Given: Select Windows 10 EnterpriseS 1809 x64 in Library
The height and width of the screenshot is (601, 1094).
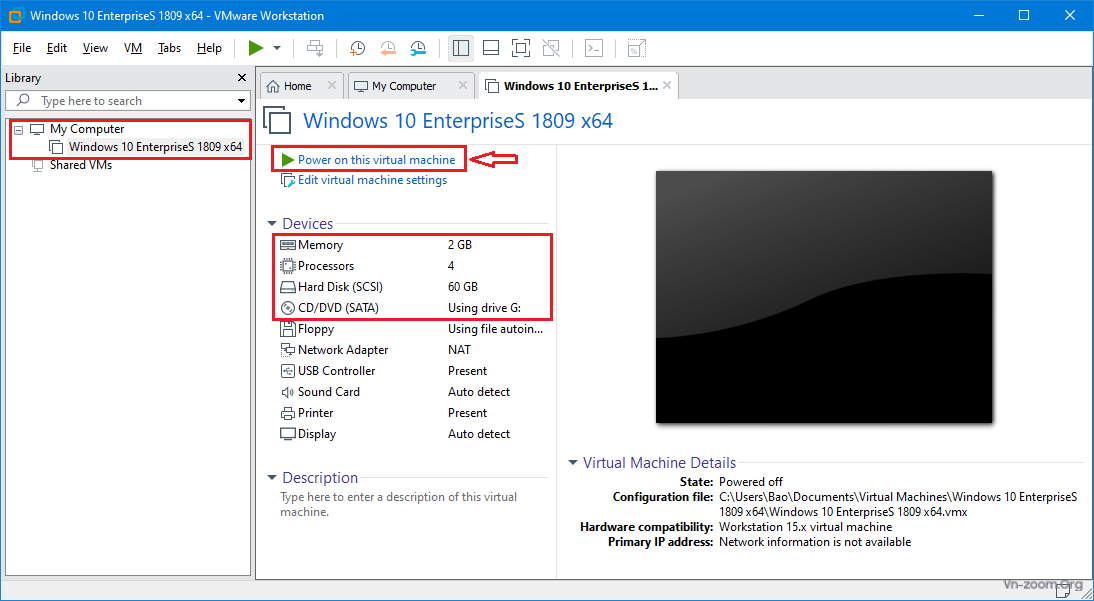Looking at the screenshot, I should click(x=156, y=147).
